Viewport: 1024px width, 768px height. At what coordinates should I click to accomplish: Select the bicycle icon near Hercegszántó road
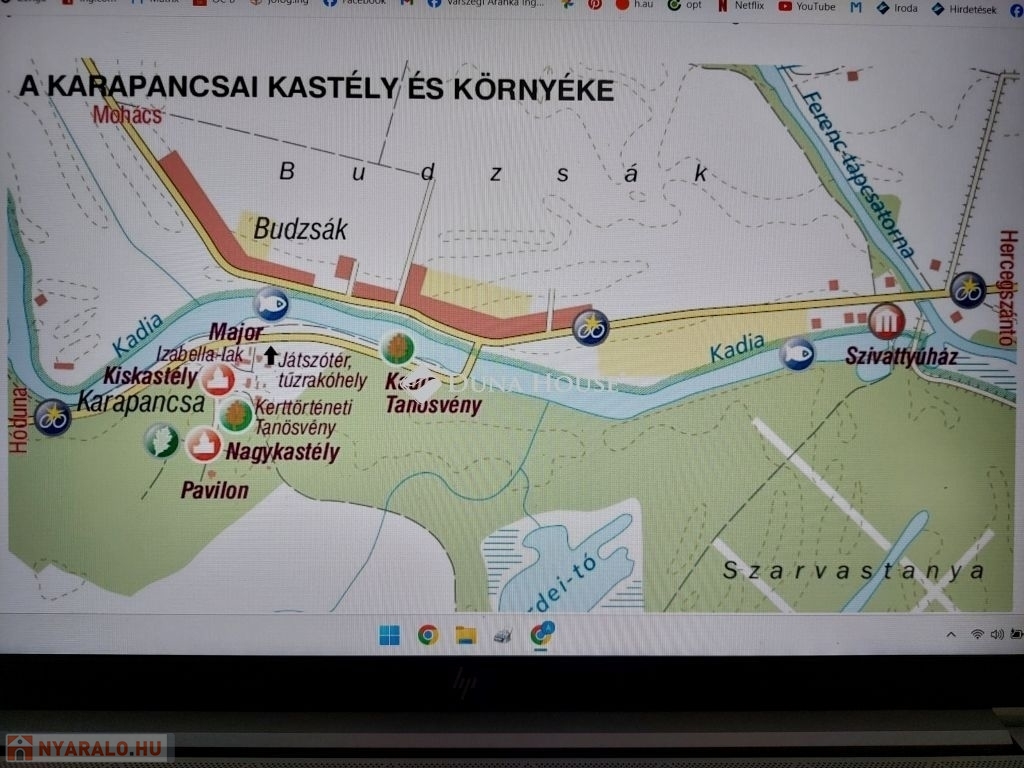[967, 289]
